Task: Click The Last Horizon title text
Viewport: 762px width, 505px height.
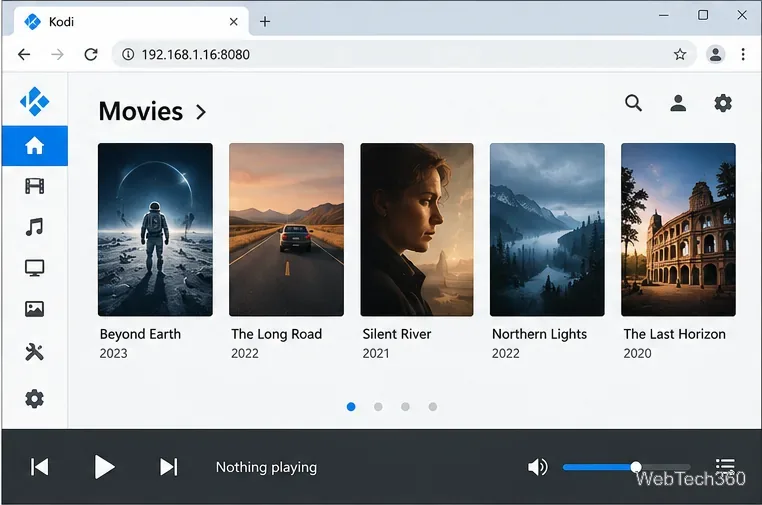Action: tap(675, 334)
